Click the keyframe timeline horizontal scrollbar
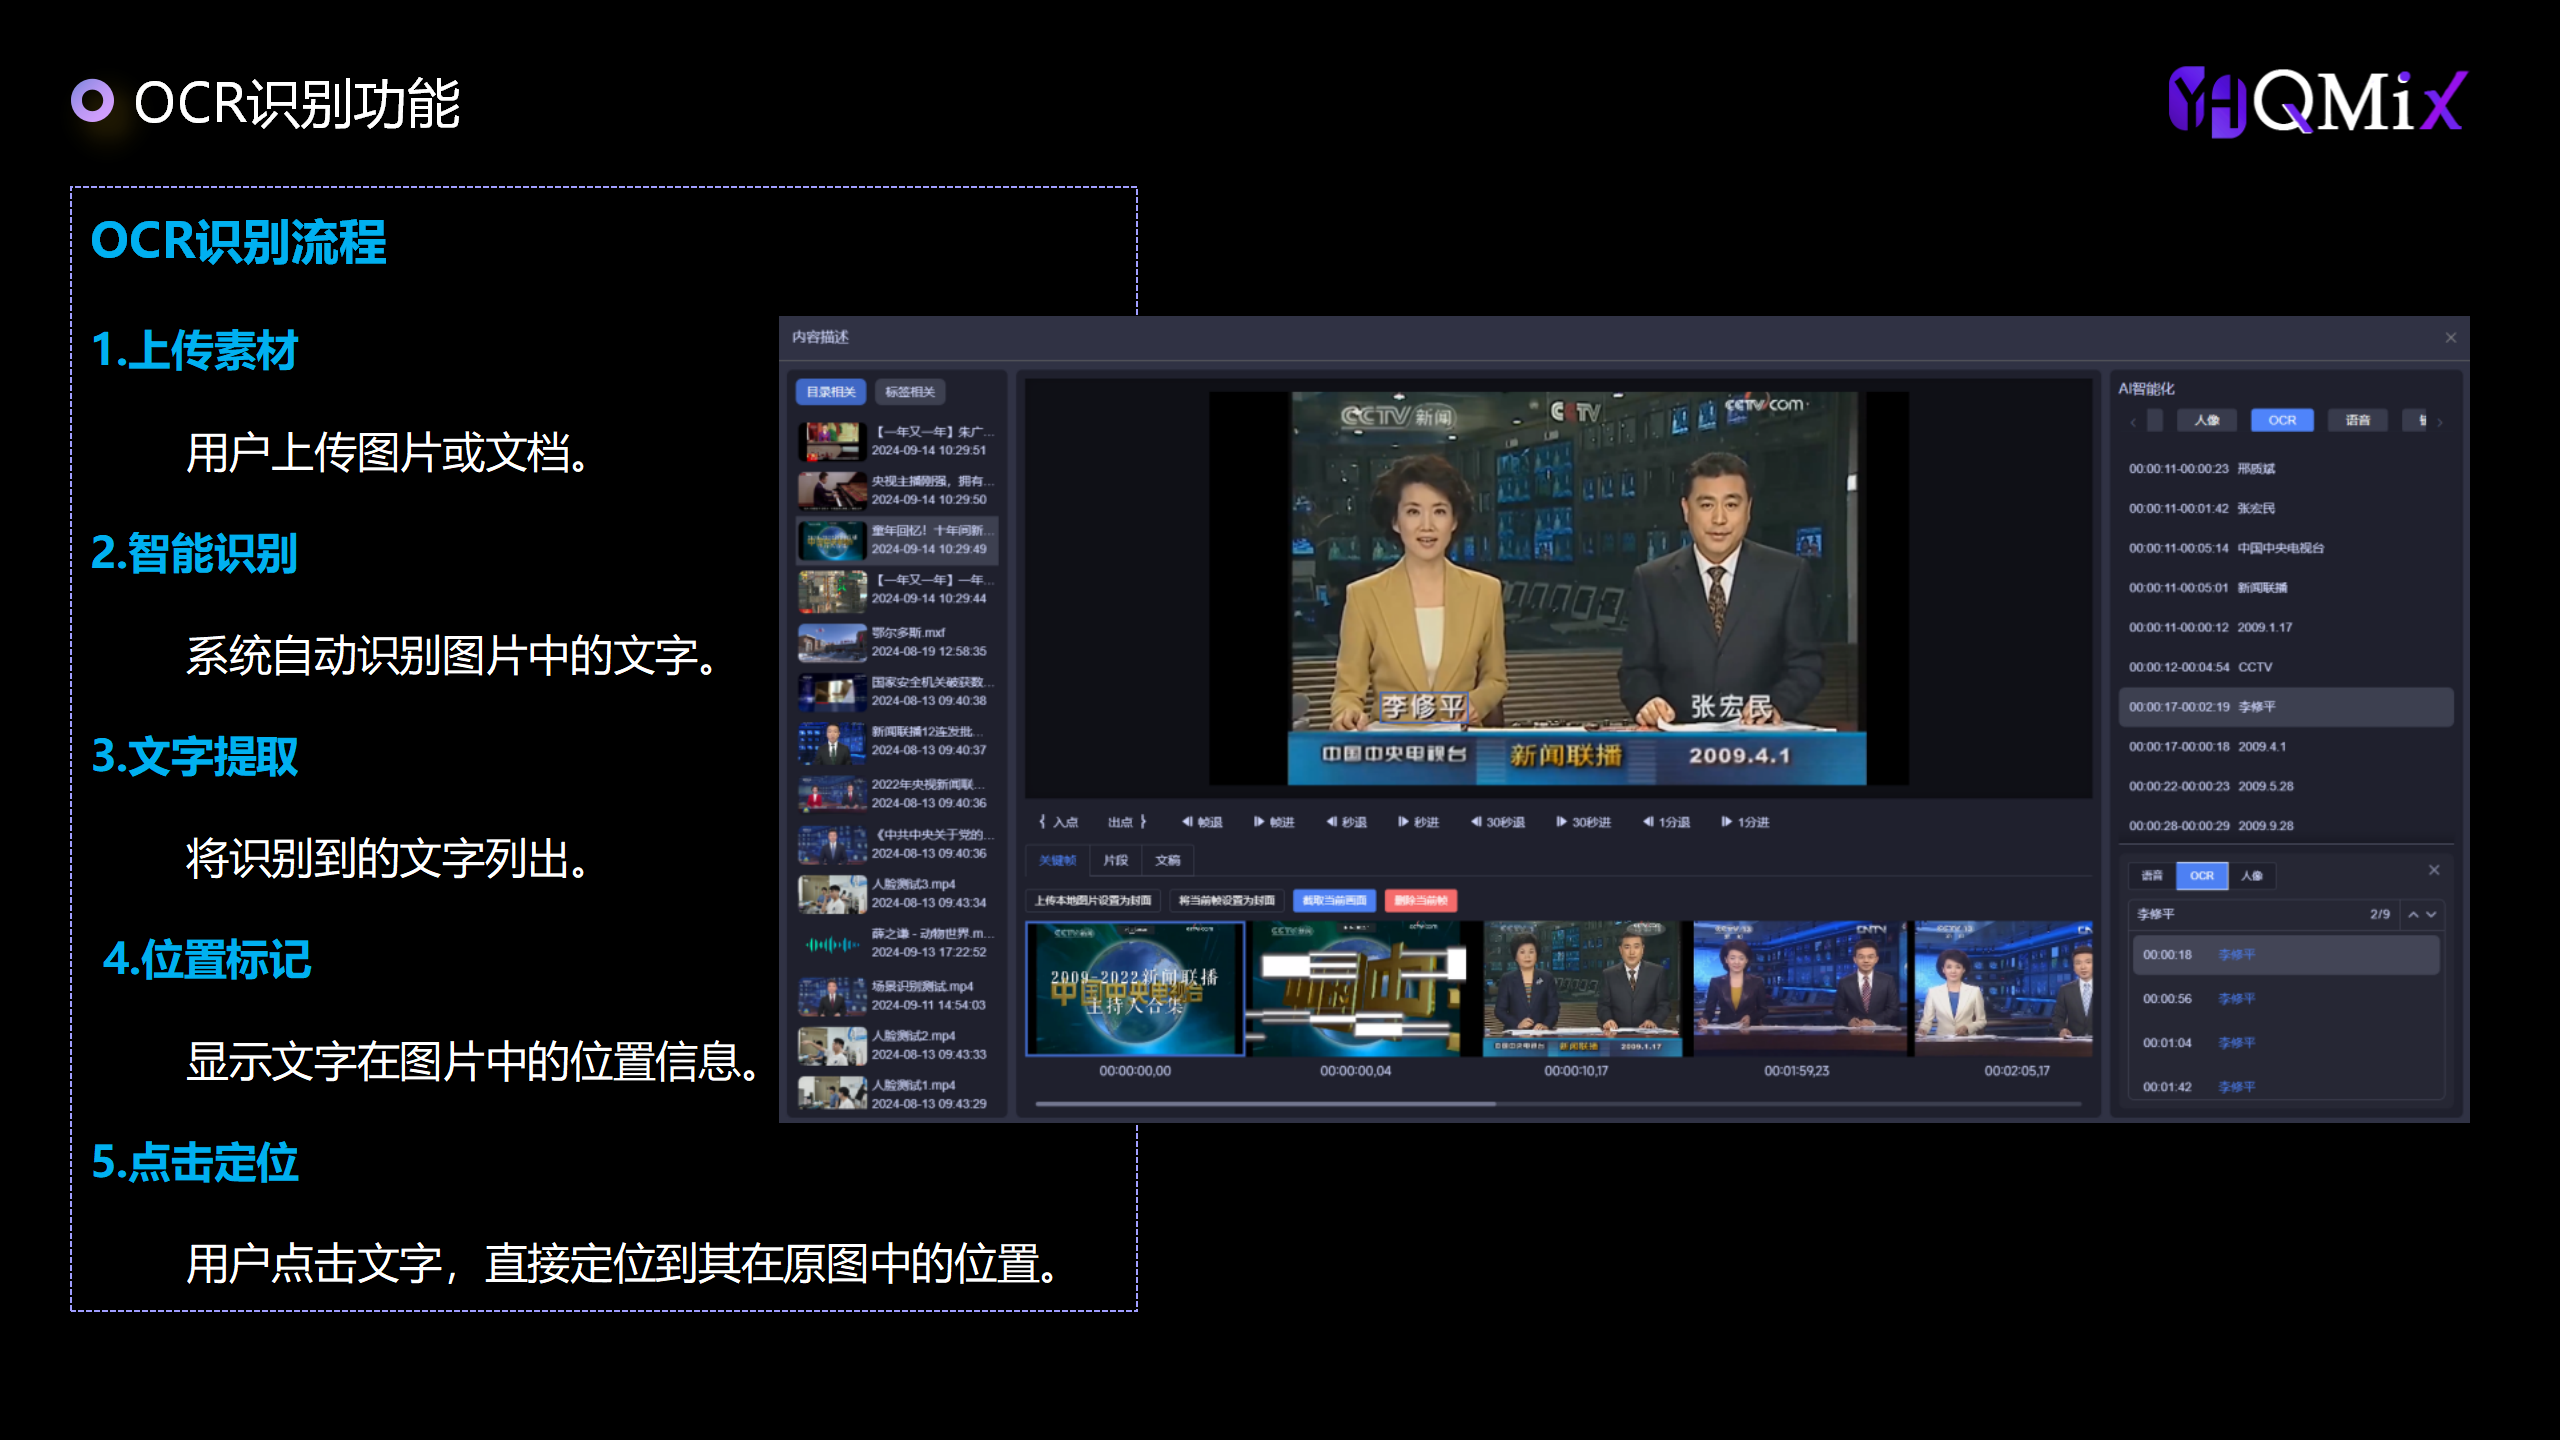 1265,1104
